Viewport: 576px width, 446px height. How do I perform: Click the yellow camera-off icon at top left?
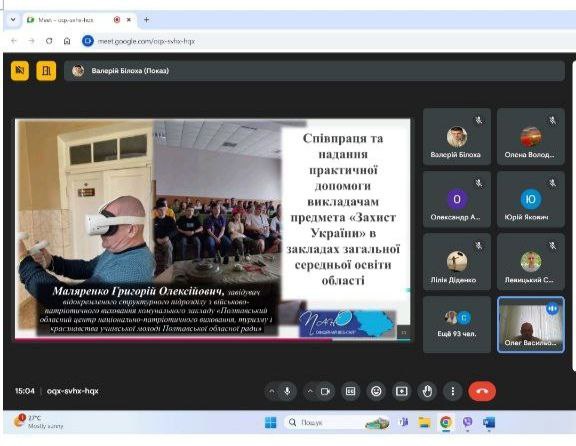20,70
